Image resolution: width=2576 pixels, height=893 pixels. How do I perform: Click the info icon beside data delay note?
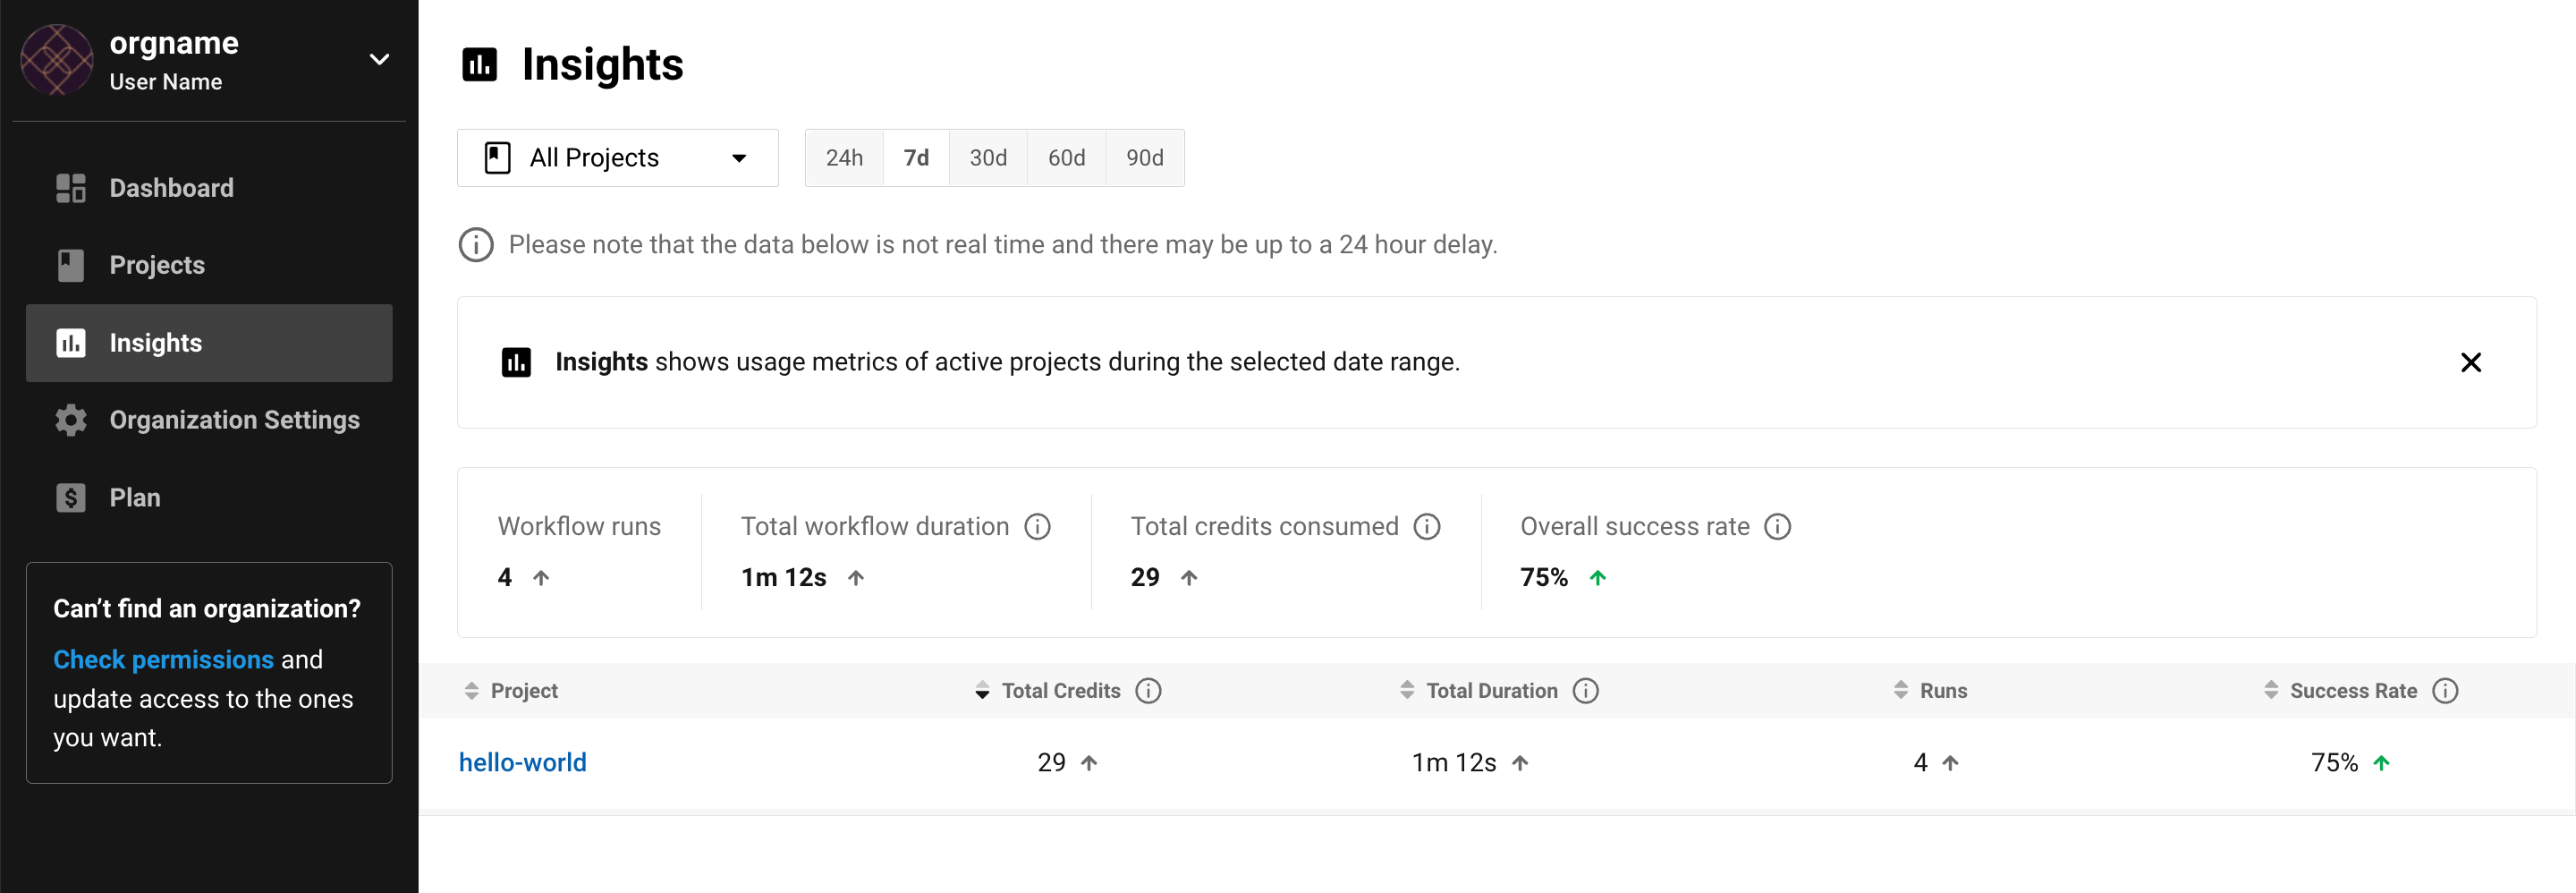click(476, 245)
